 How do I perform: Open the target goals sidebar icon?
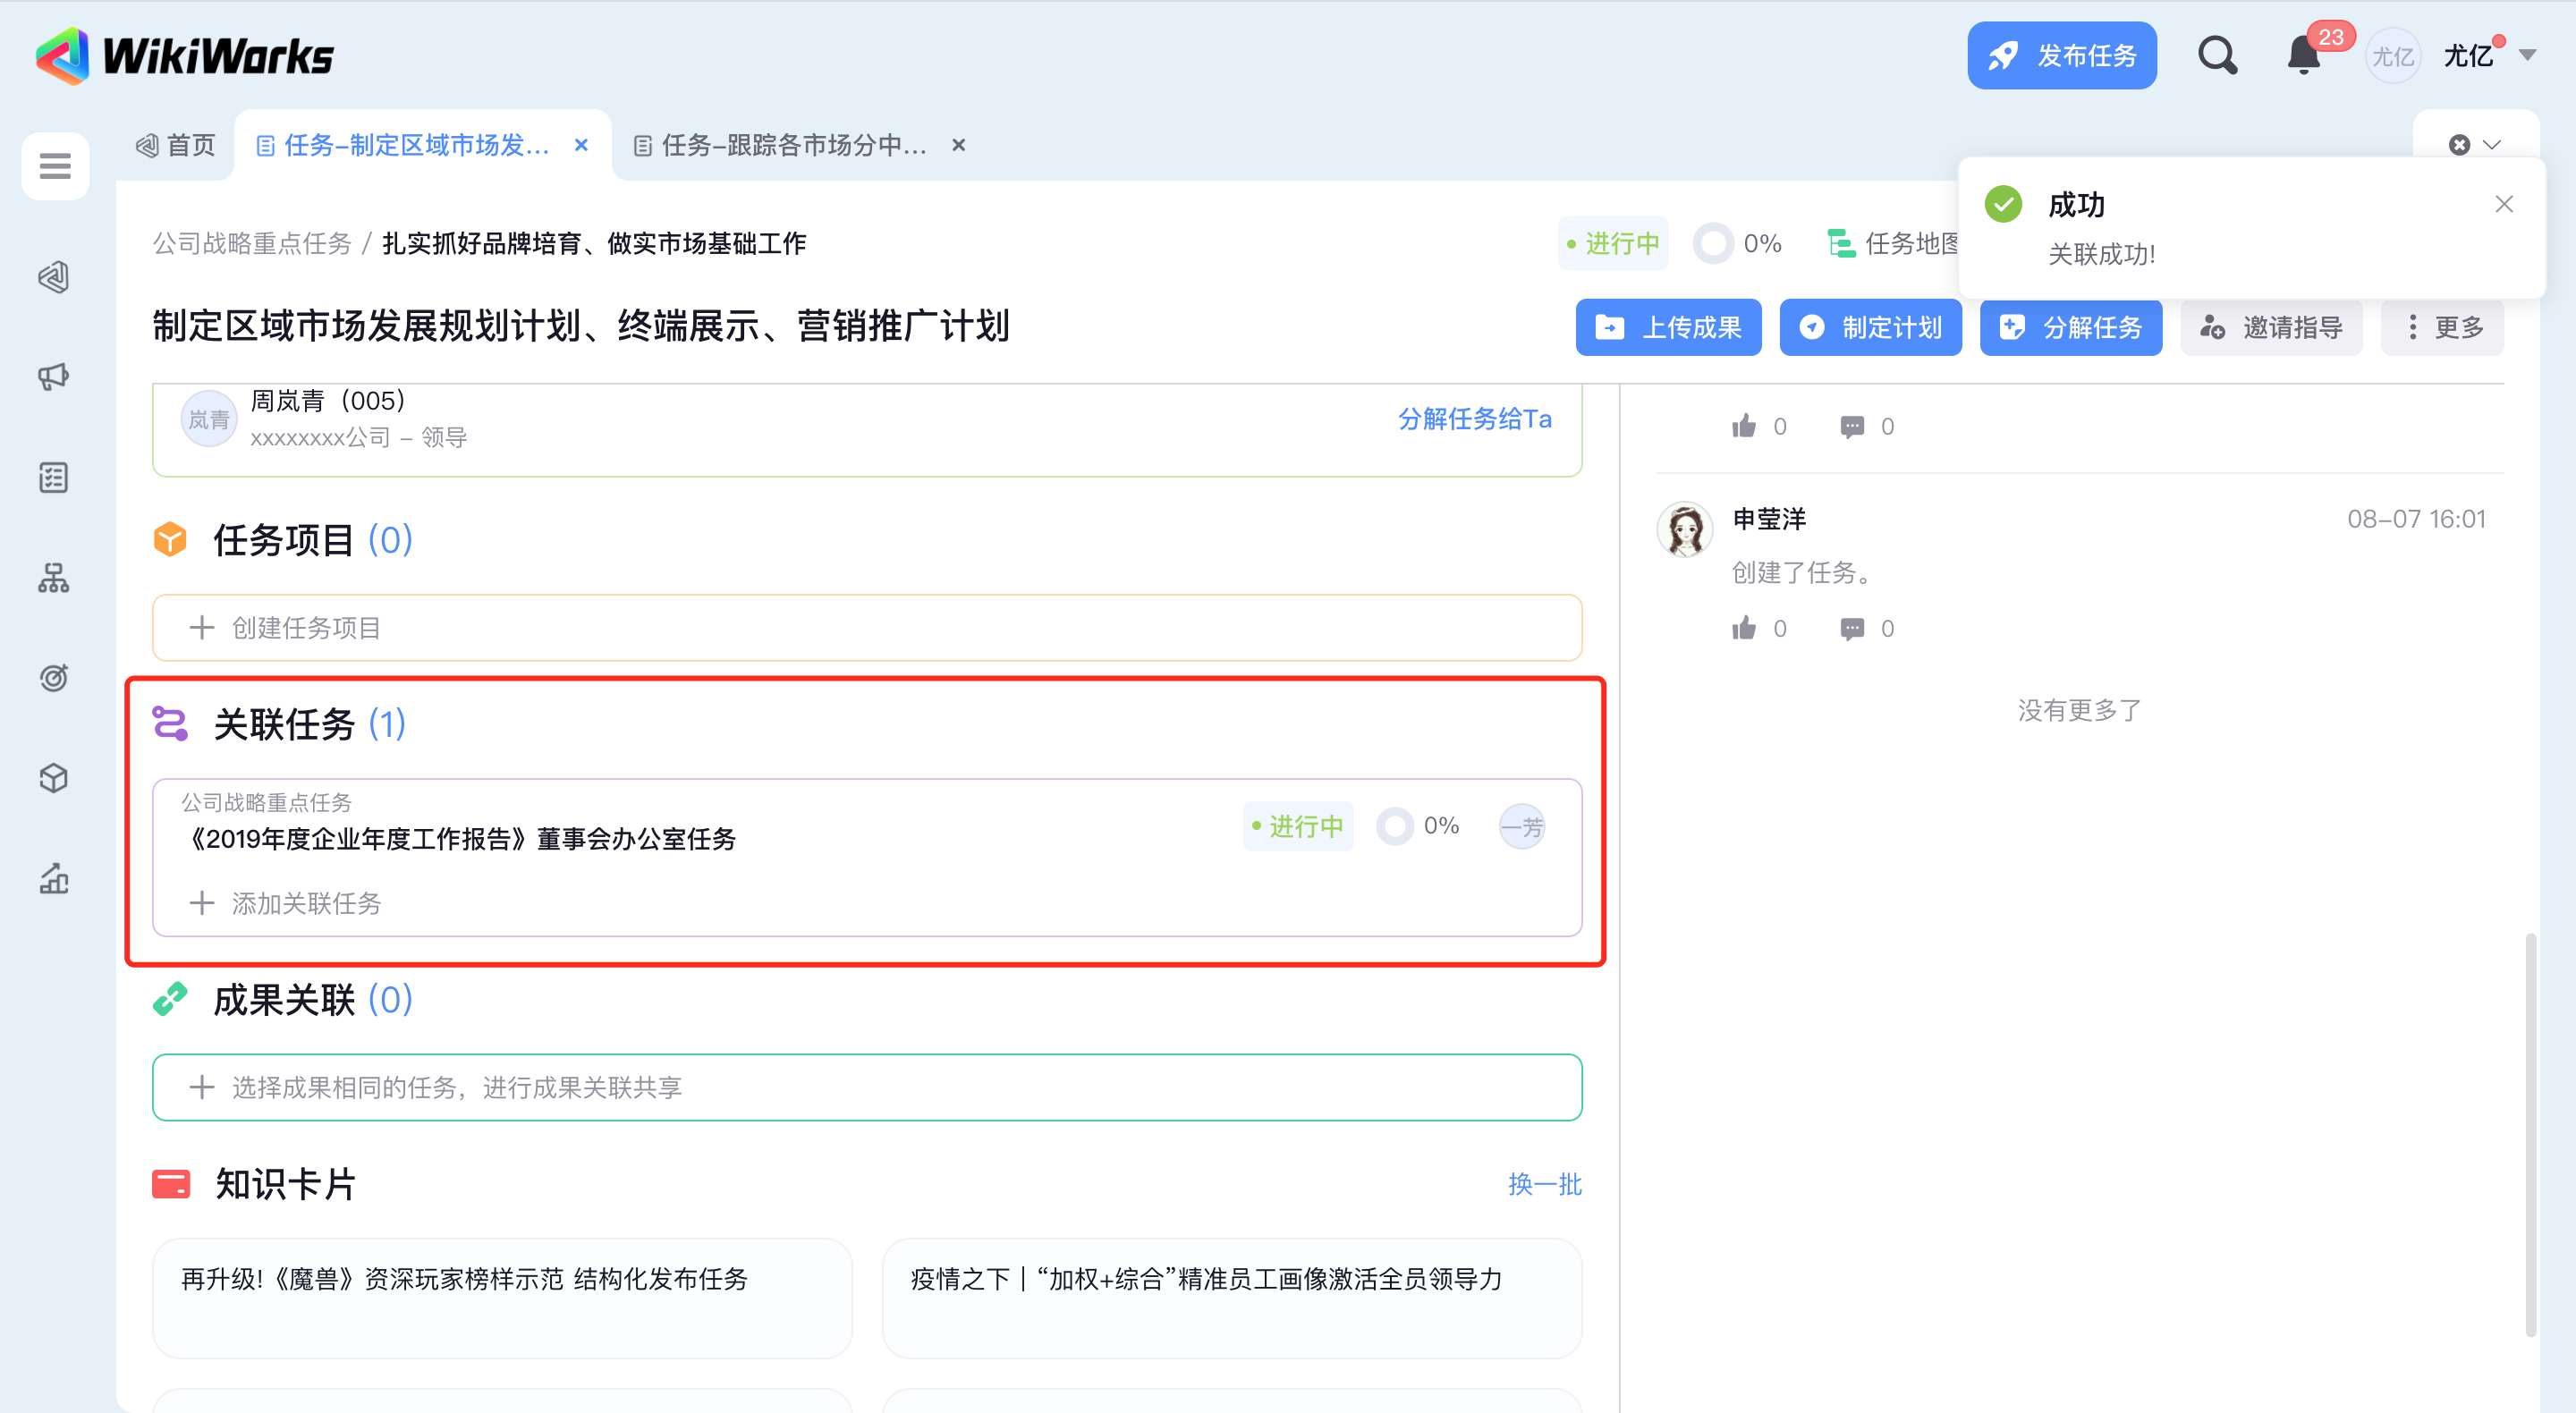coord(54,678)
